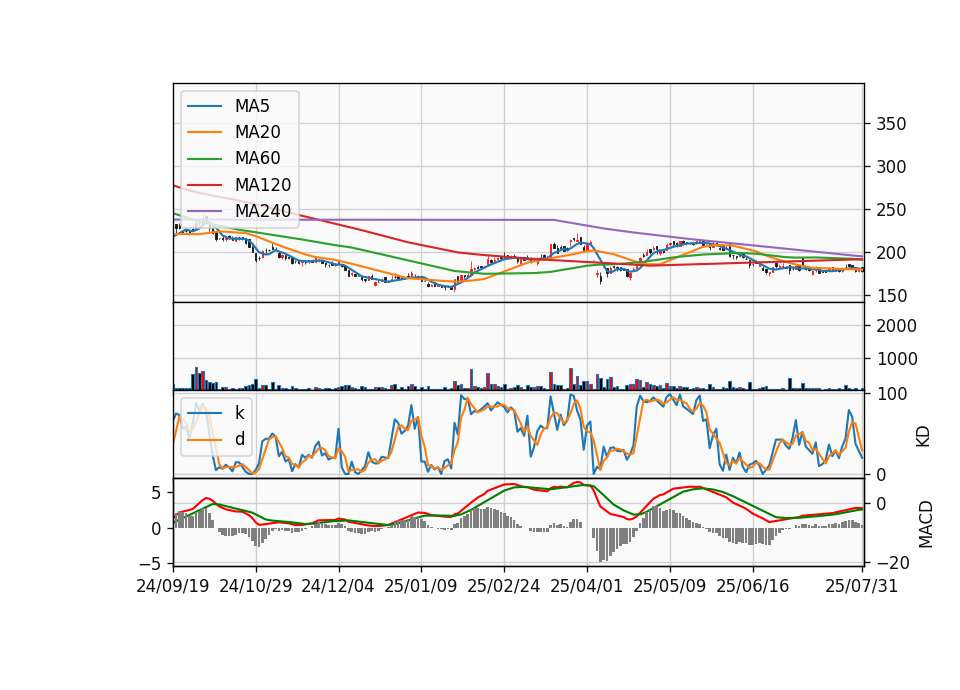Click the MA120 legend label
This screenshot has width=960, height=690.
(x=263, y=185)
